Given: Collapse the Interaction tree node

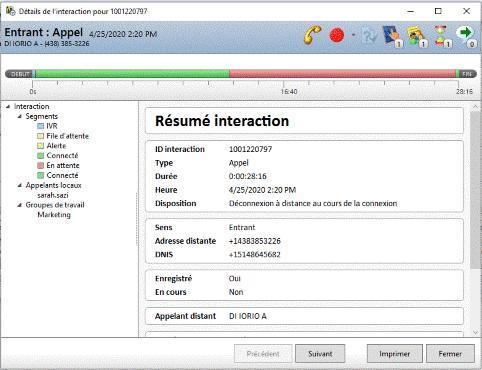Looking at the screenshot, I should coord(8,106).
